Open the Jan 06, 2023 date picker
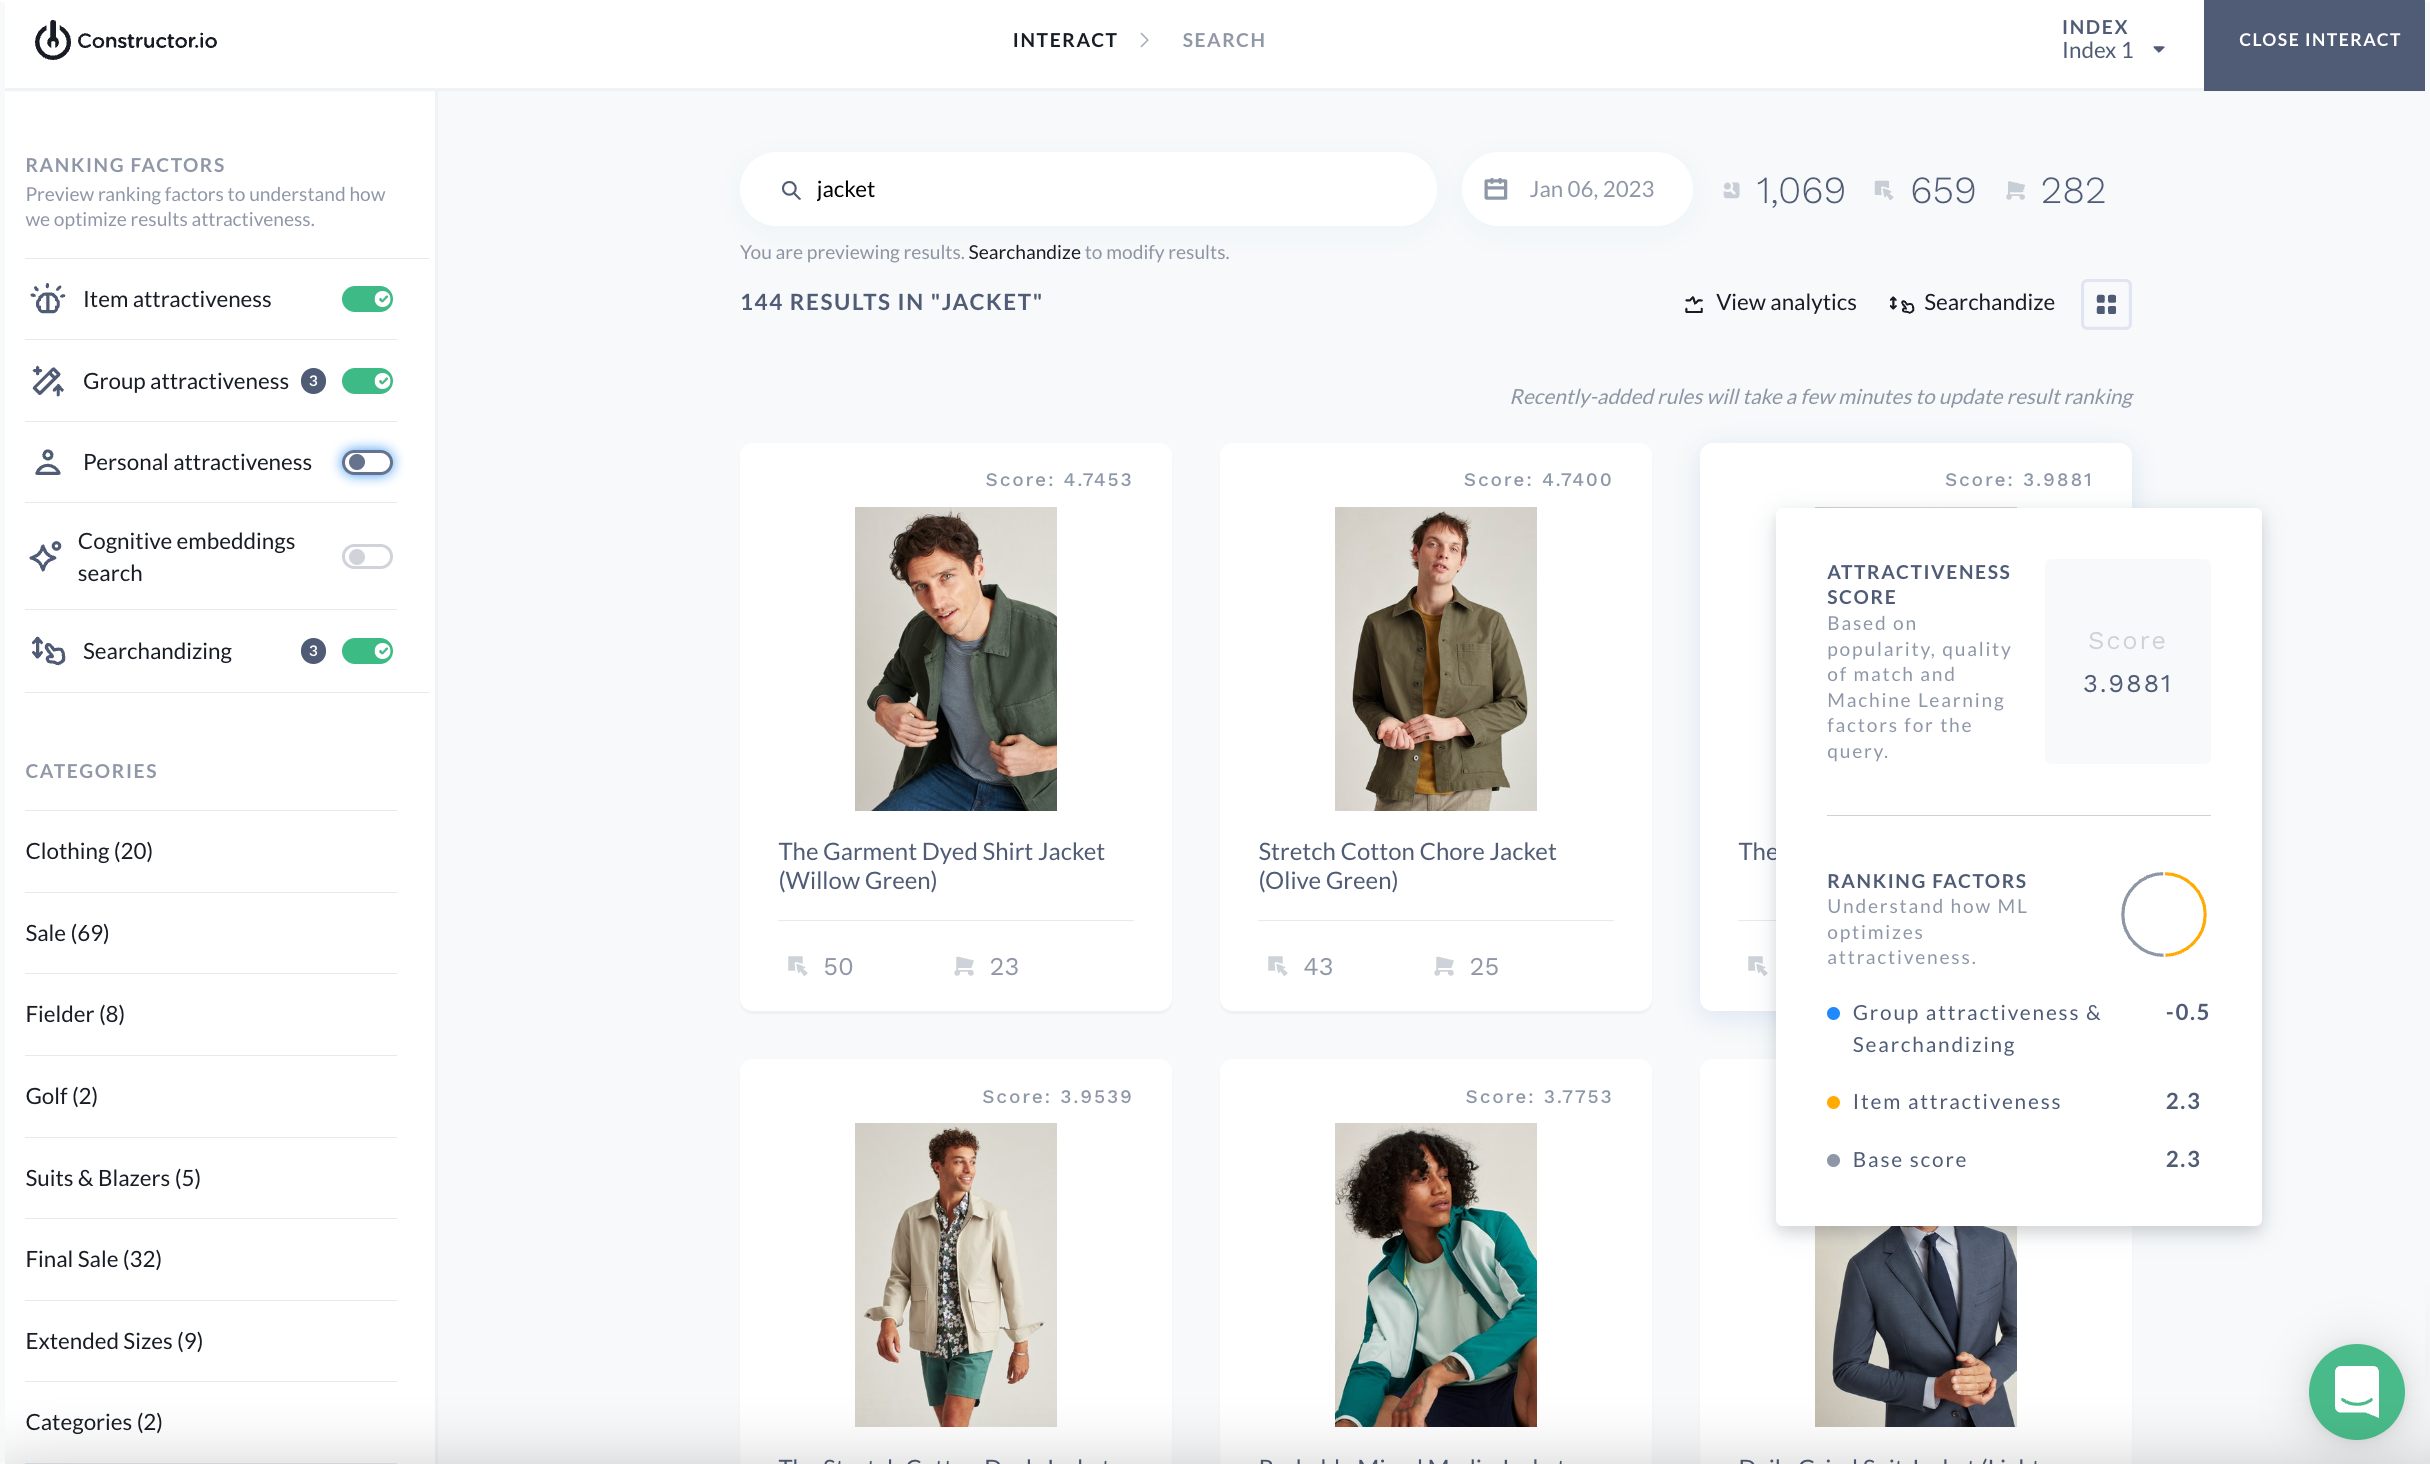 [1590, 189]
